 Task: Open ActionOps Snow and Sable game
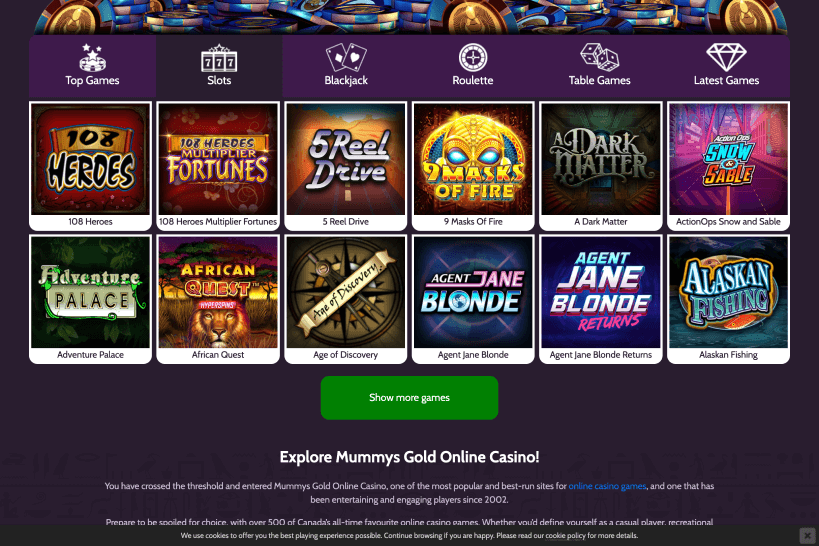(728, 166)
